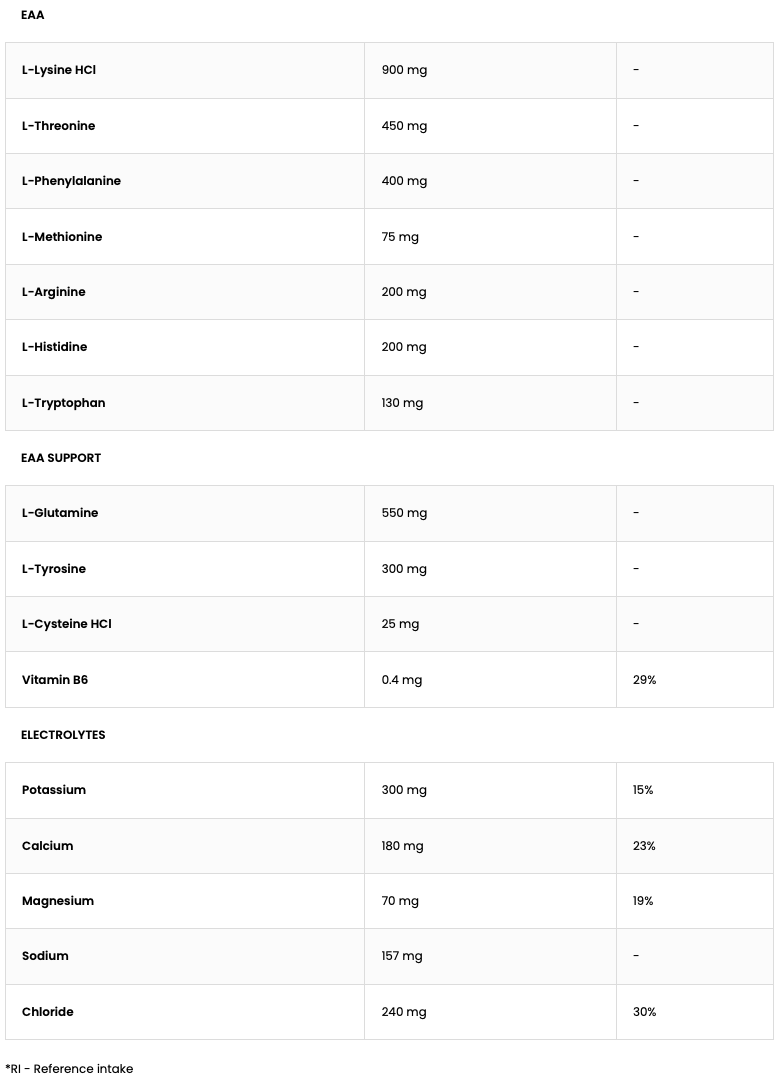Image resolution: width=781 pixels, height=1082 pixels.
Task: Click the Potassium 15% reference intake
Action: (643, 790)
